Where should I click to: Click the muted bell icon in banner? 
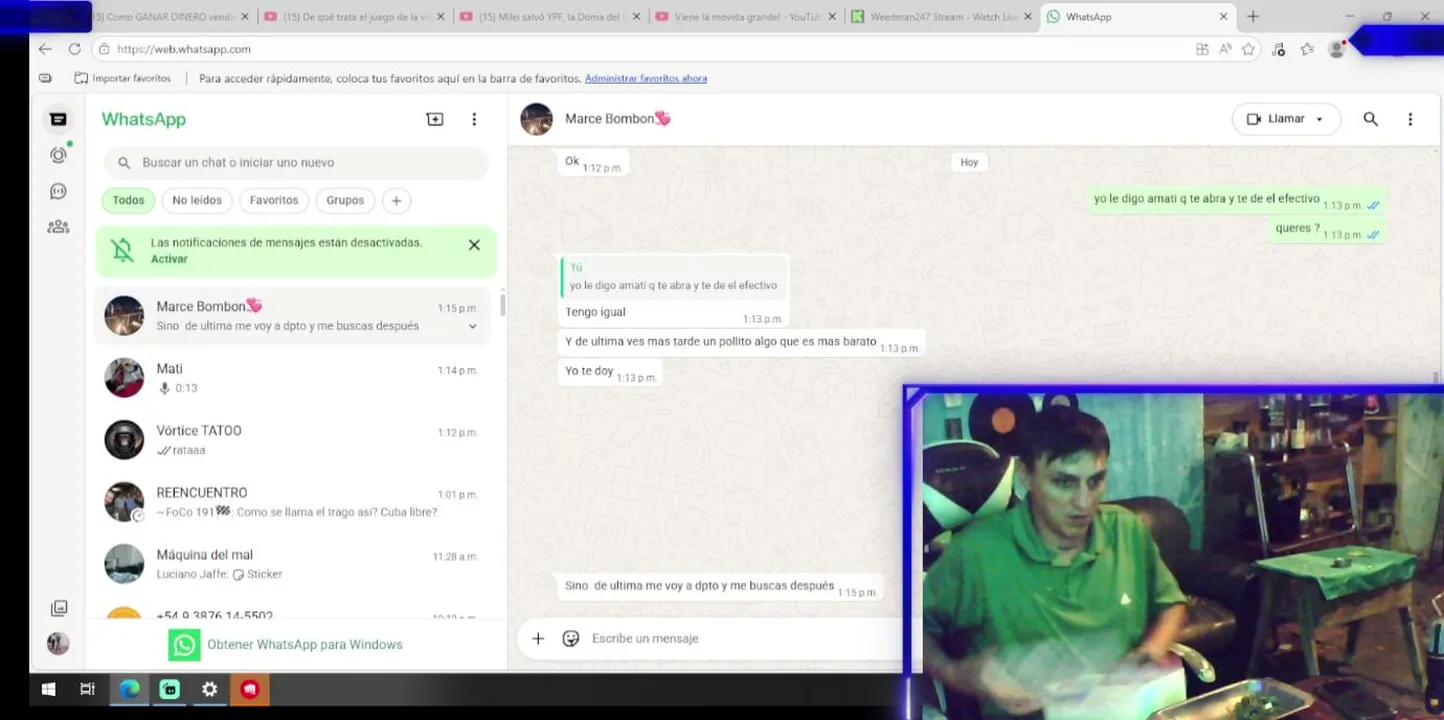tap(122, 250)
